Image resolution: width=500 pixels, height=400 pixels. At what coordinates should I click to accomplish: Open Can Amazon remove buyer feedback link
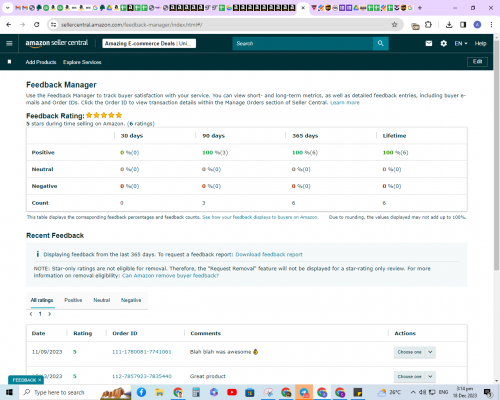(x=170, y=276)
